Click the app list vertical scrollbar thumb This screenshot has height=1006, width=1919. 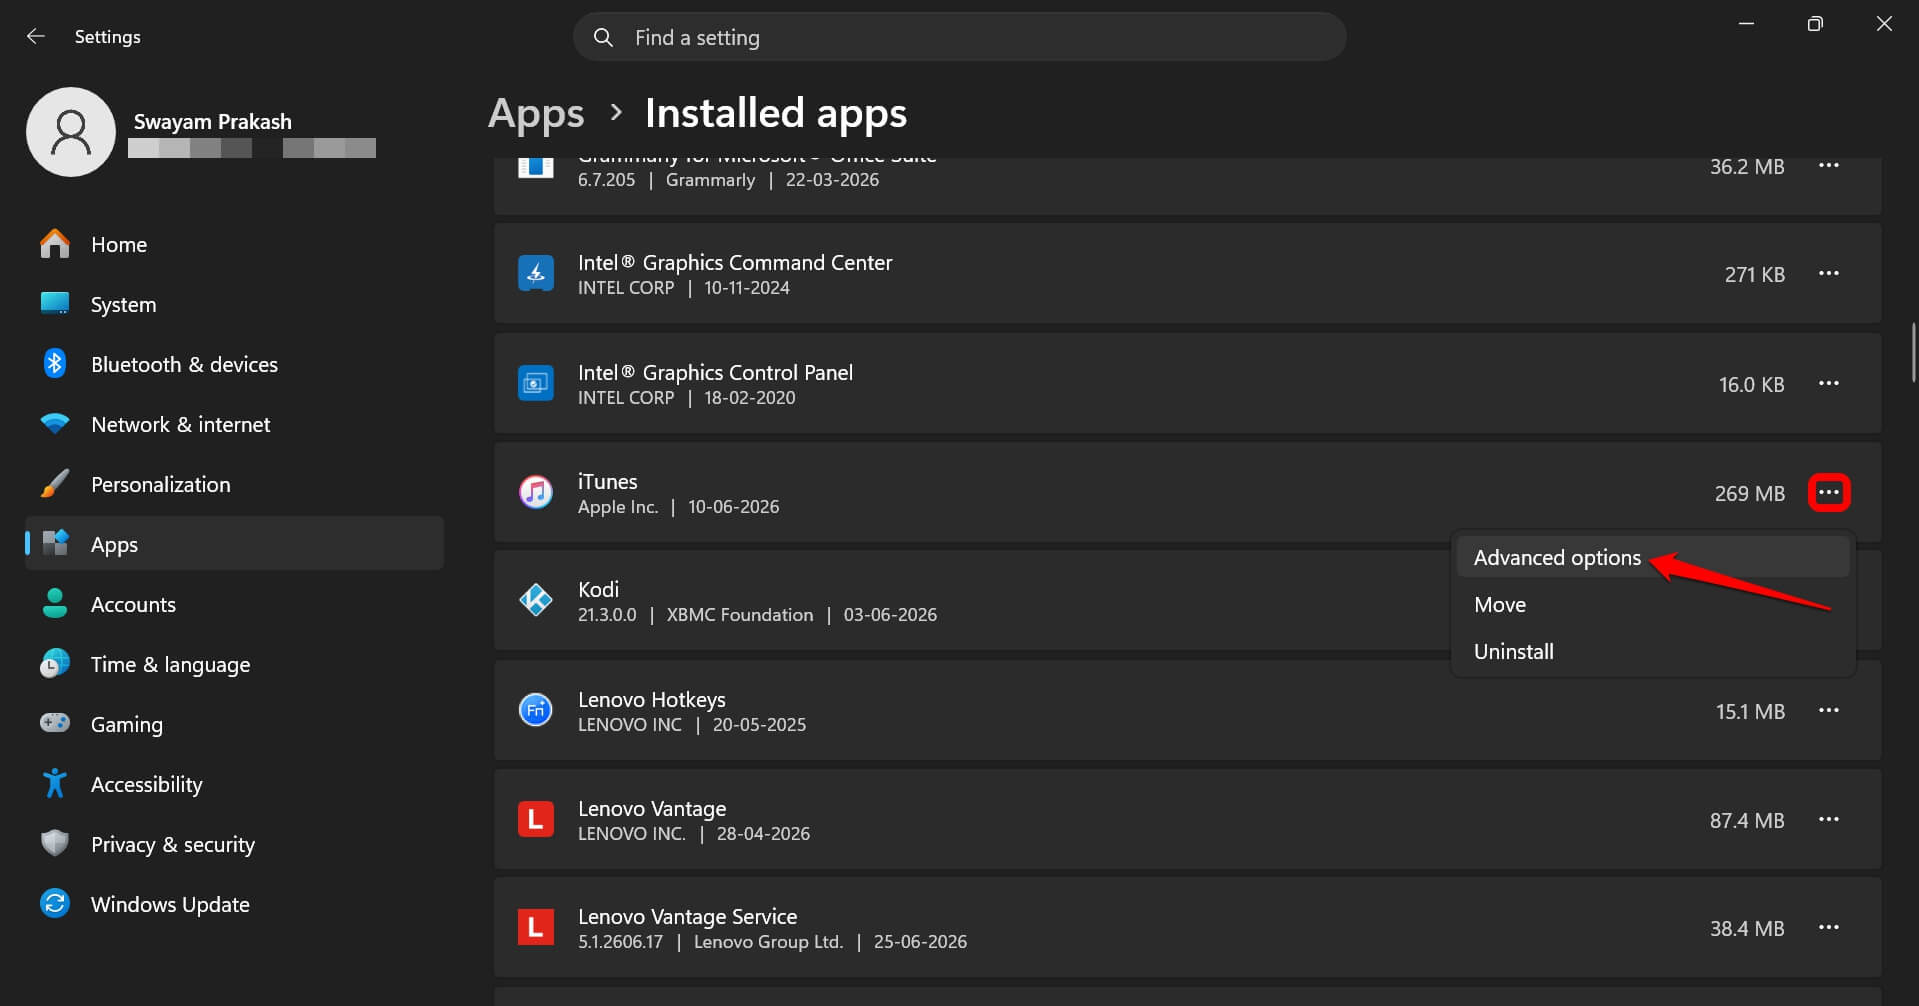(1913, 352)
